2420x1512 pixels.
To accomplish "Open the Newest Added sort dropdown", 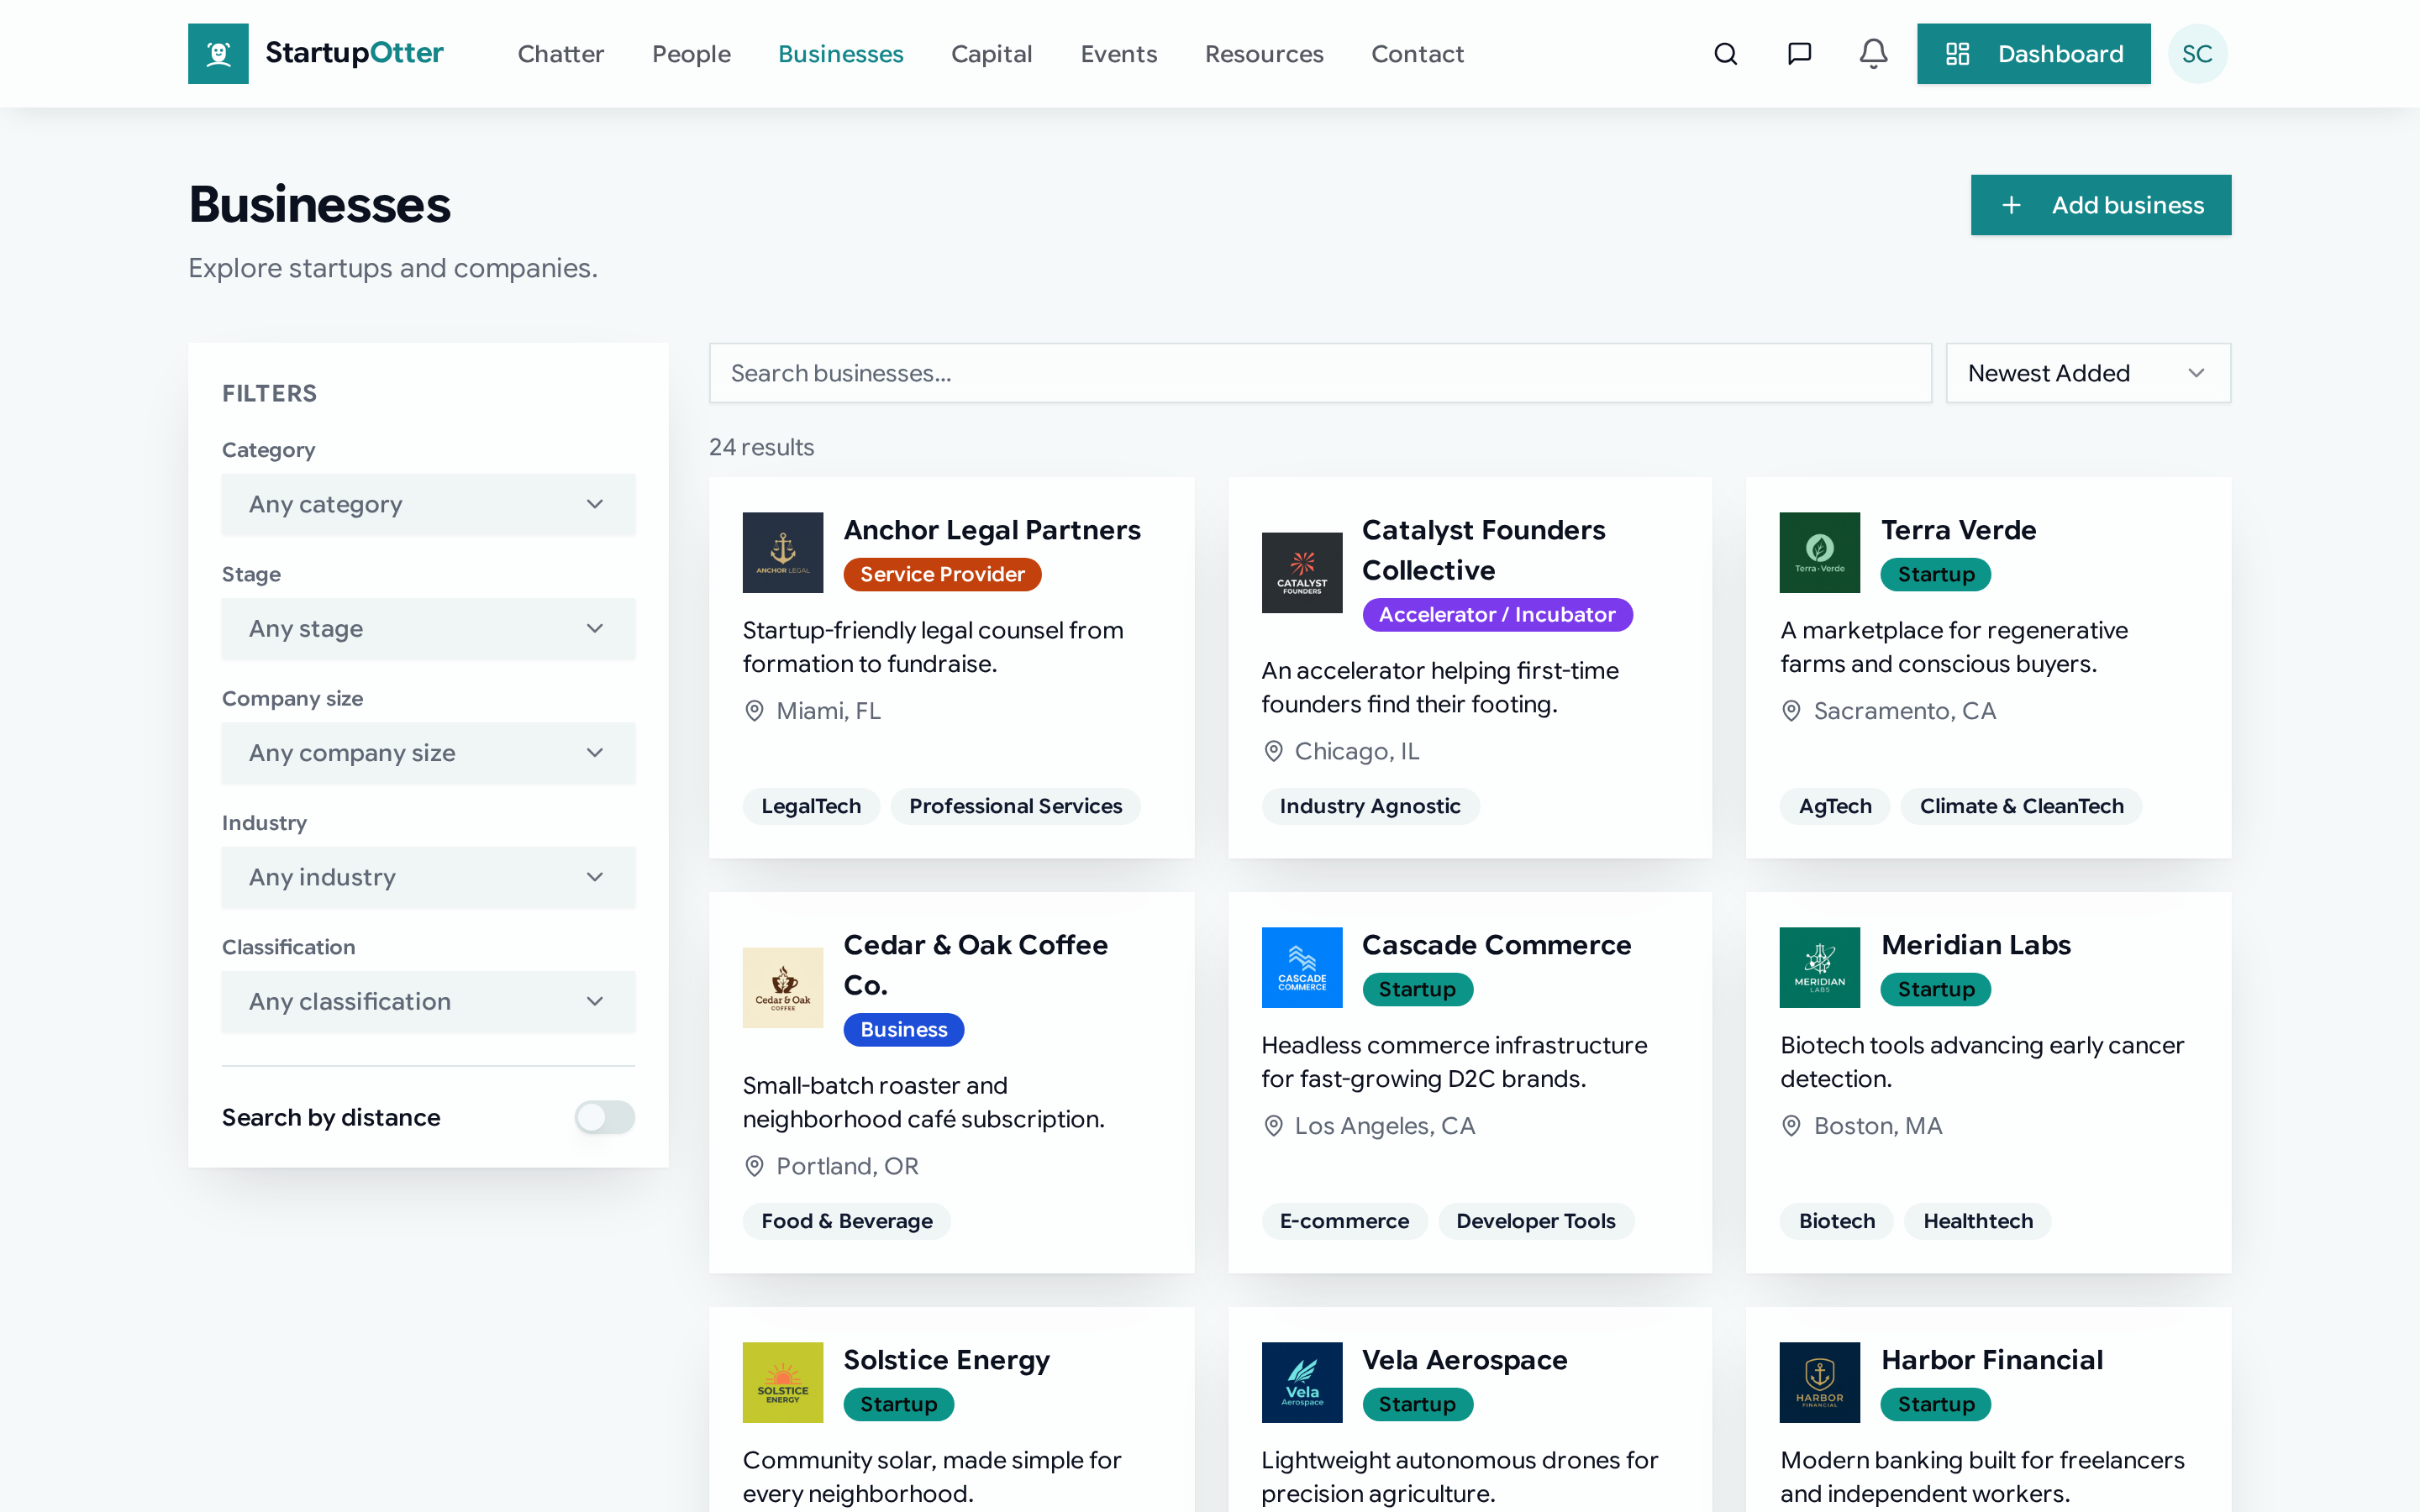I will (x=2088, y=373).
